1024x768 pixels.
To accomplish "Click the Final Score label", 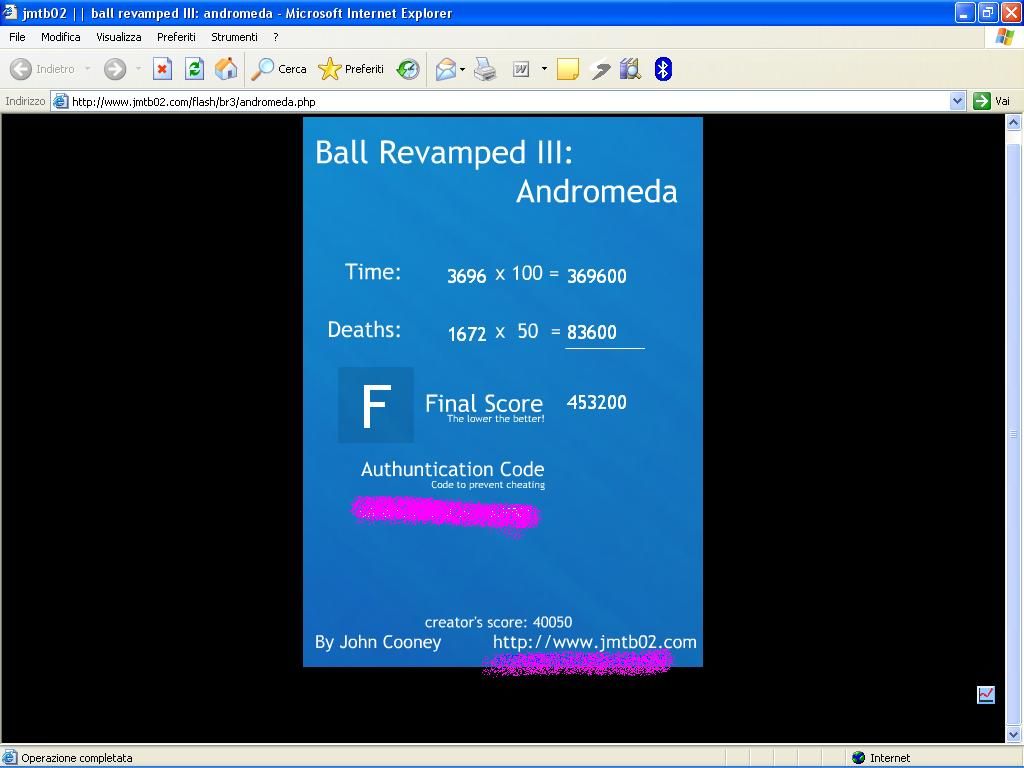I will pos(484,404).
